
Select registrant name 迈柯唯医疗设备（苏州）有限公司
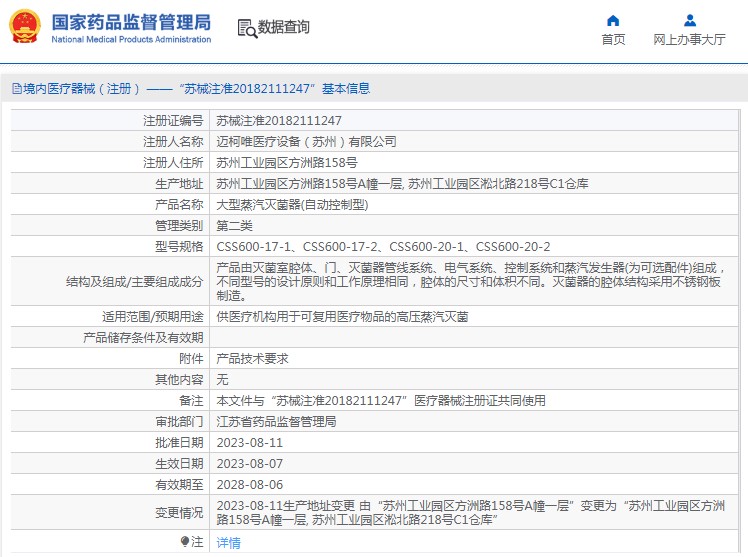point(306,142)
